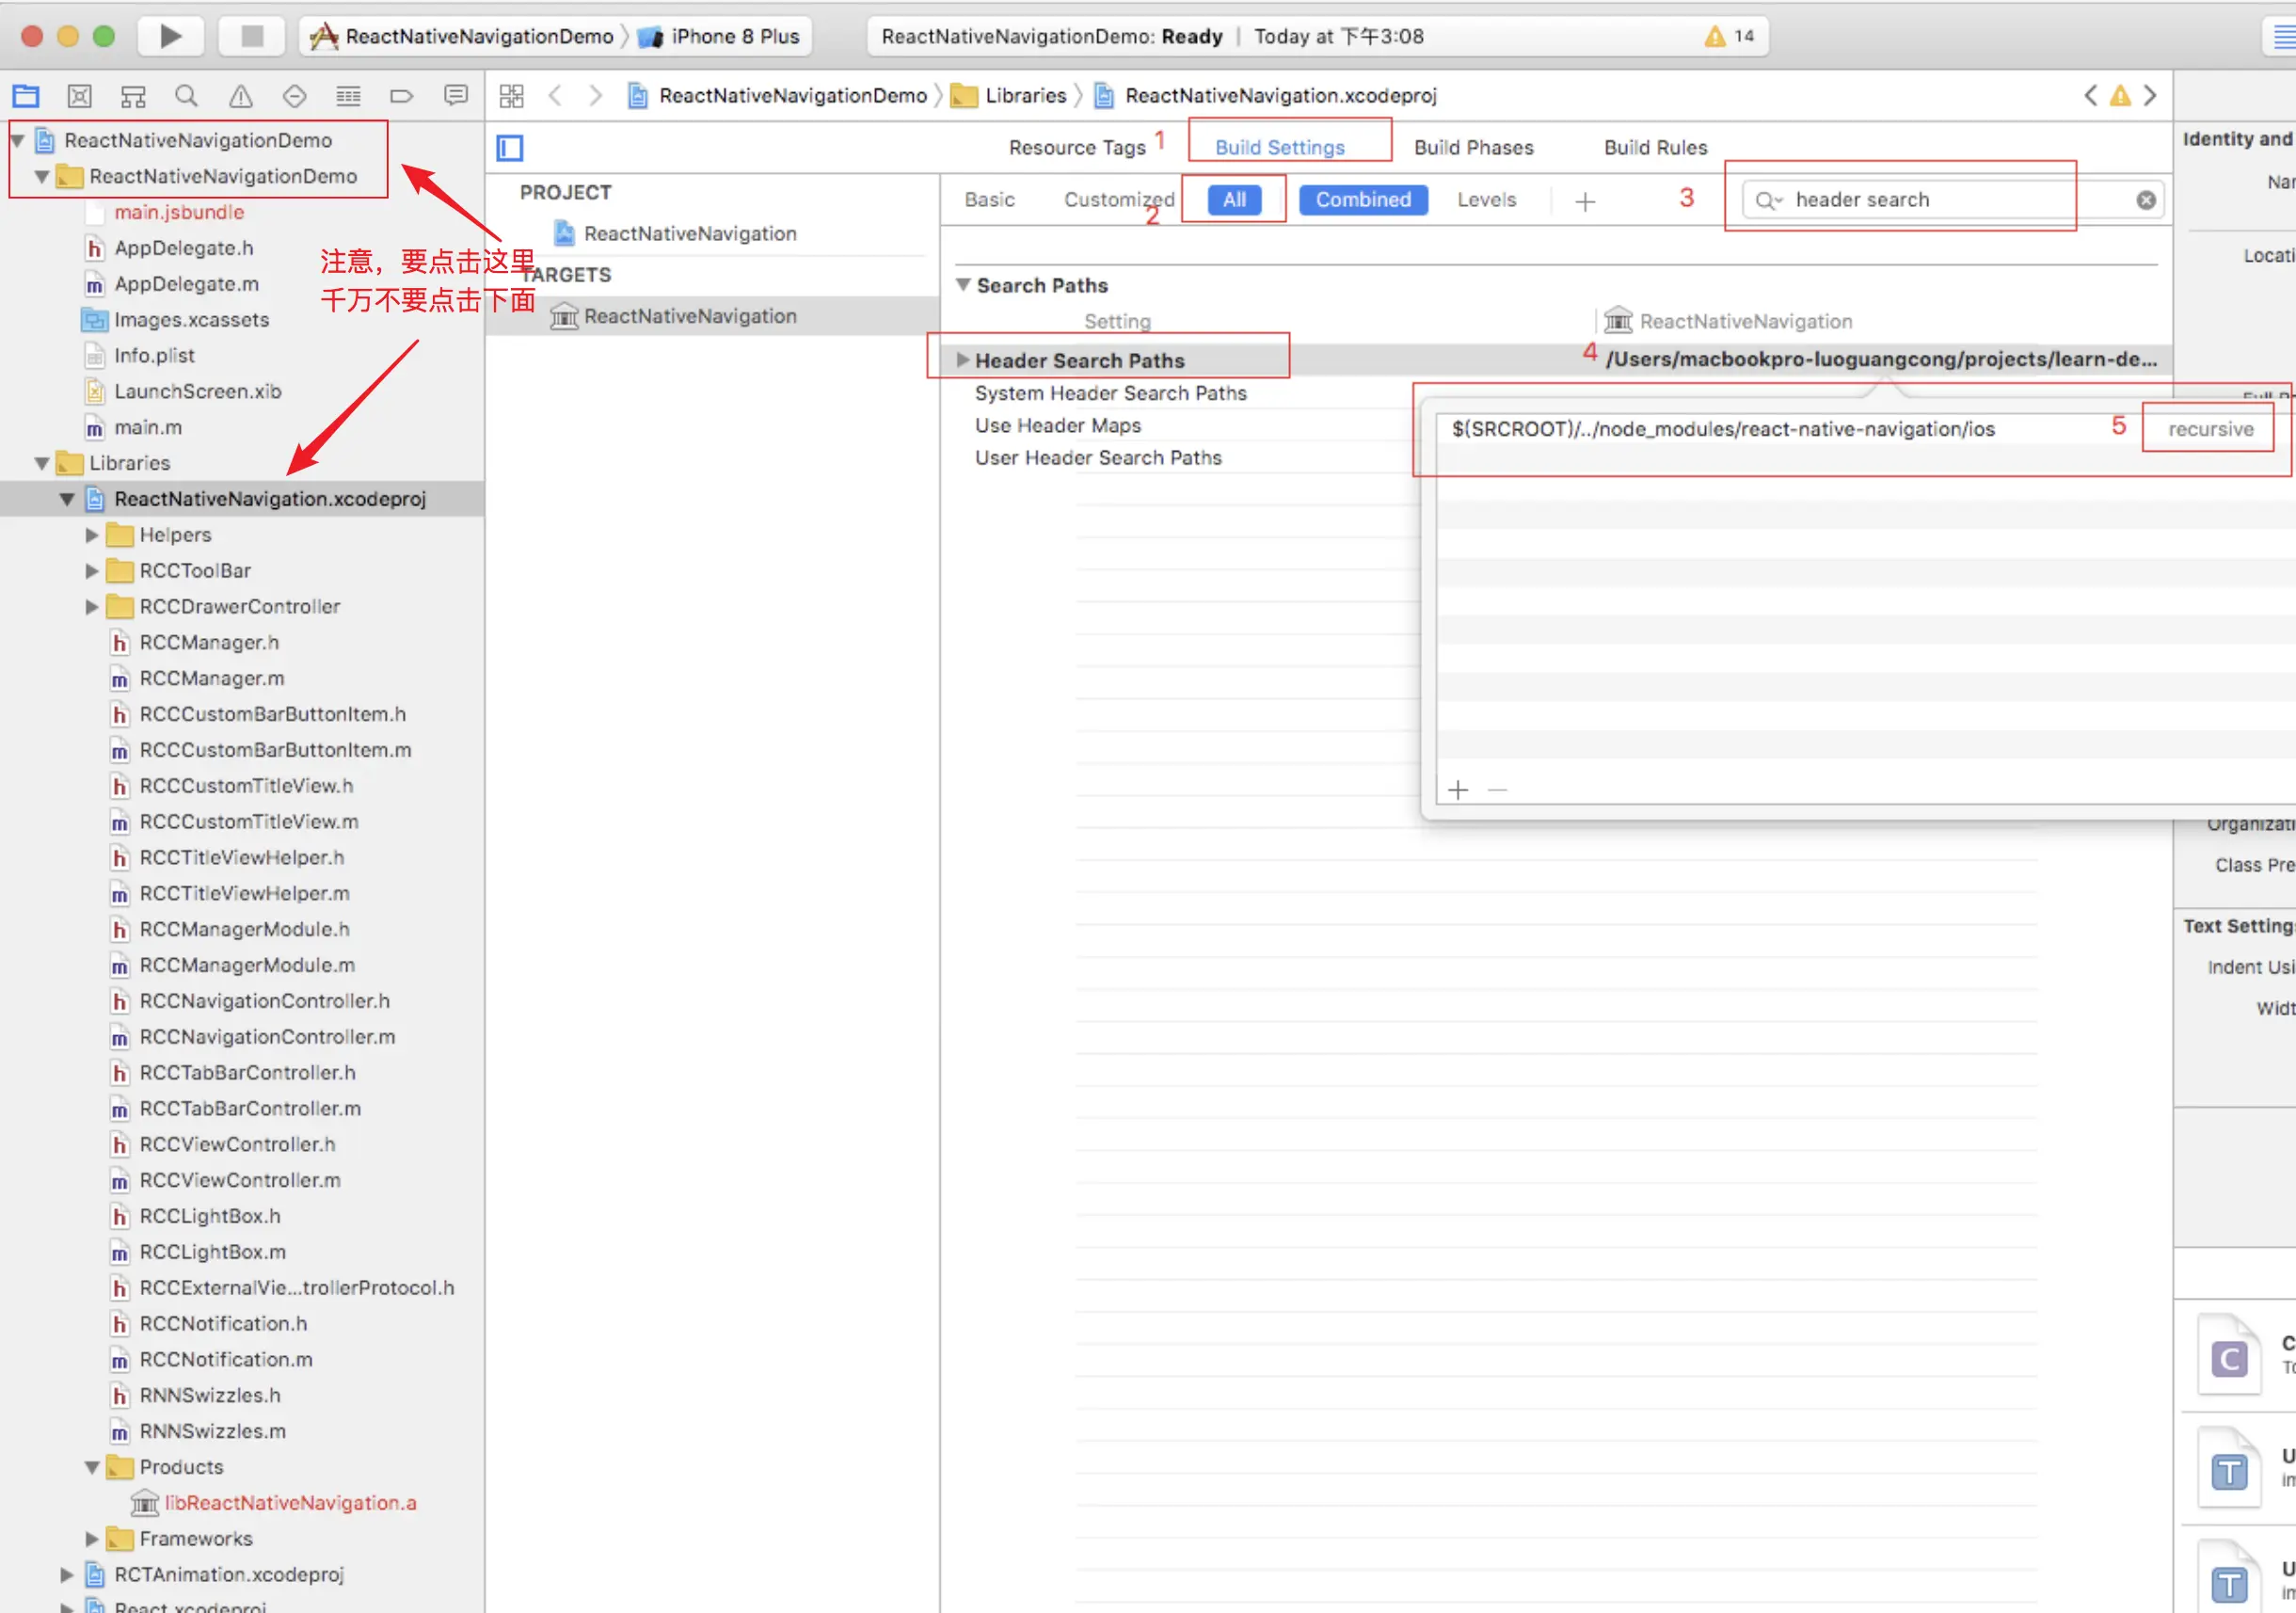Collapse the Search Paths section
The width and height of the screenshot is (2296, 1613).
(963, 285)
